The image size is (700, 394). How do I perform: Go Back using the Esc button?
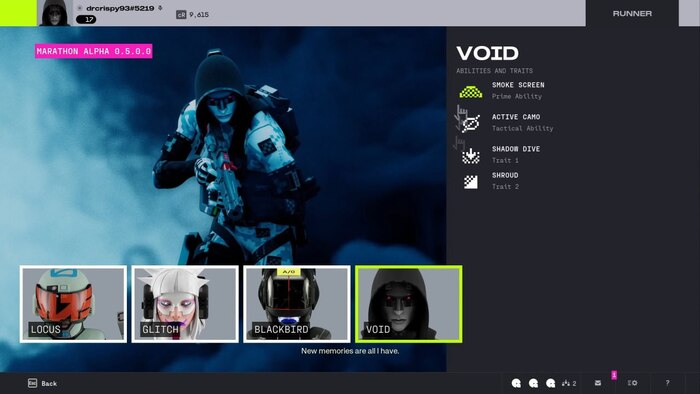click(x=42, y=383)
